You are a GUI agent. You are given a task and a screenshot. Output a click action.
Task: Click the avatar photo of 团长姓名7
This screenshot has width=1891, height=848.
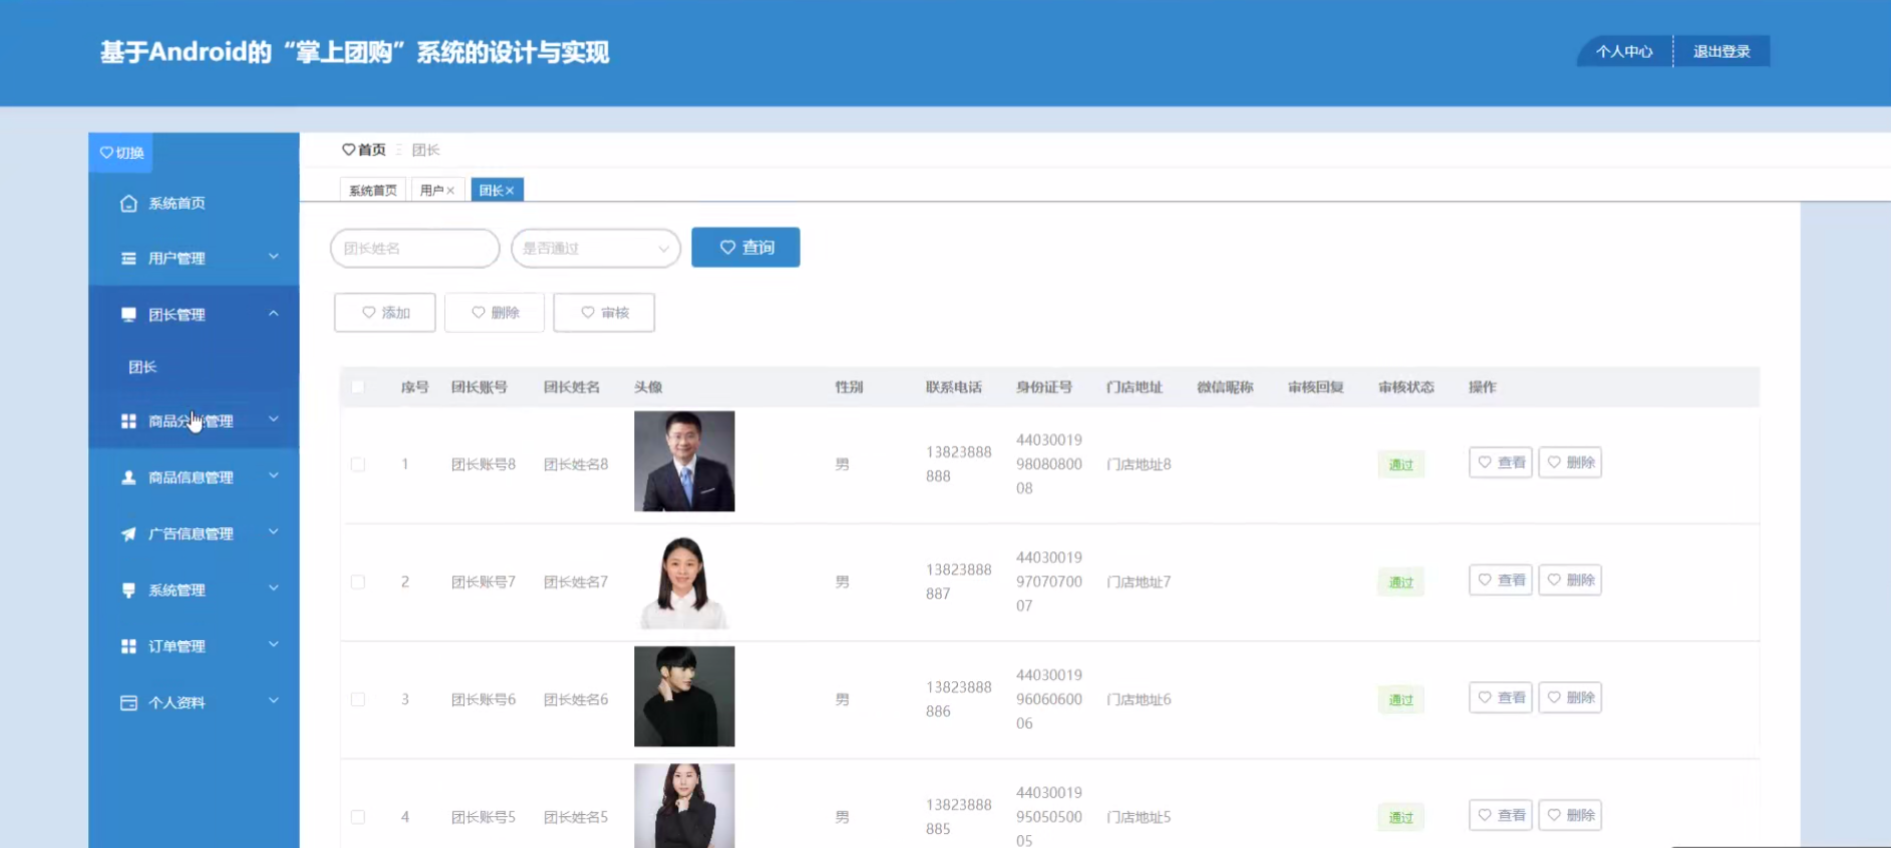coord(684,579)
